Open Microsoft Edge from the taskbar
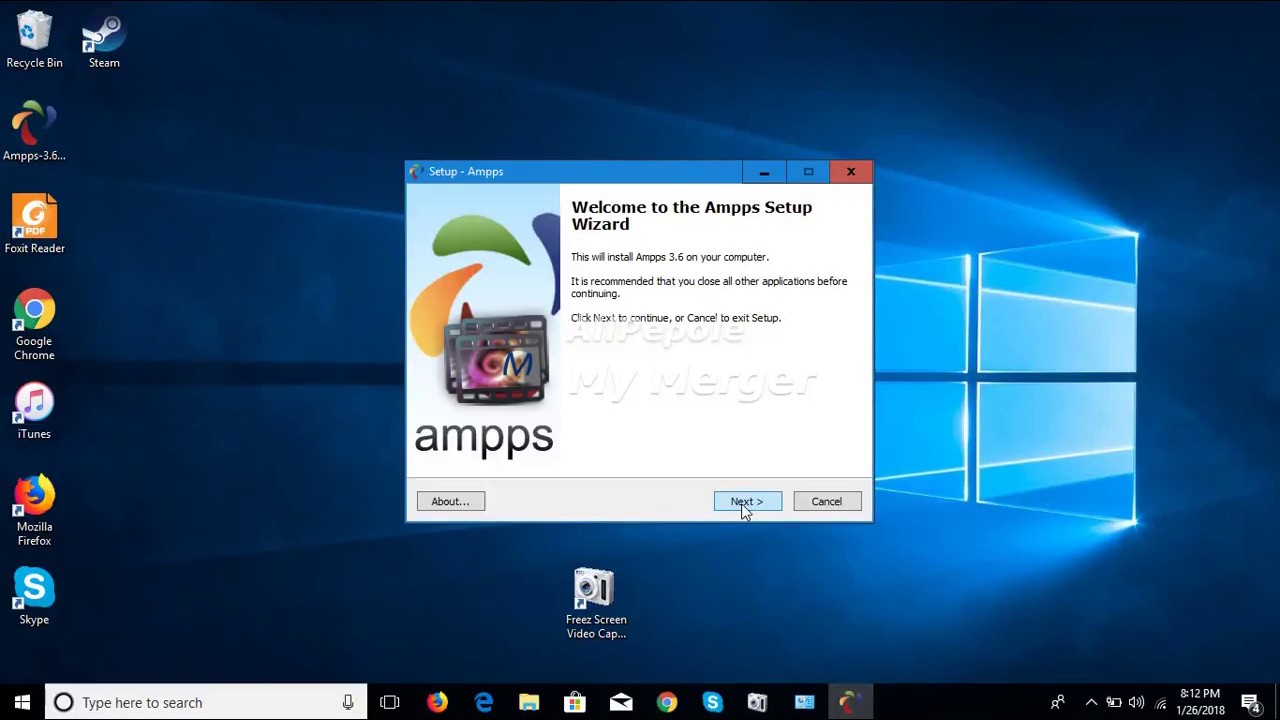 [483, 702]
